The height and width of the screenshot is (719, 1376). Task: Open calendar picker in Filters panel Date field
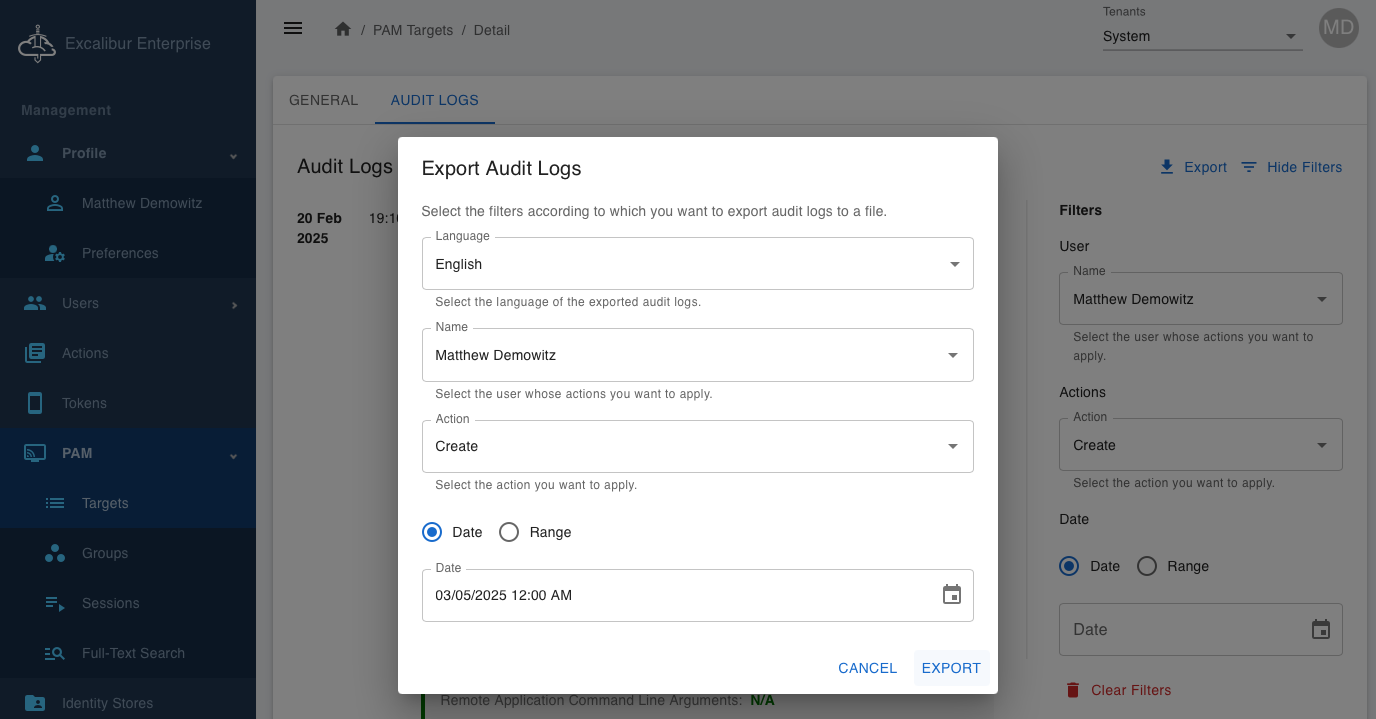[1320, 629]
